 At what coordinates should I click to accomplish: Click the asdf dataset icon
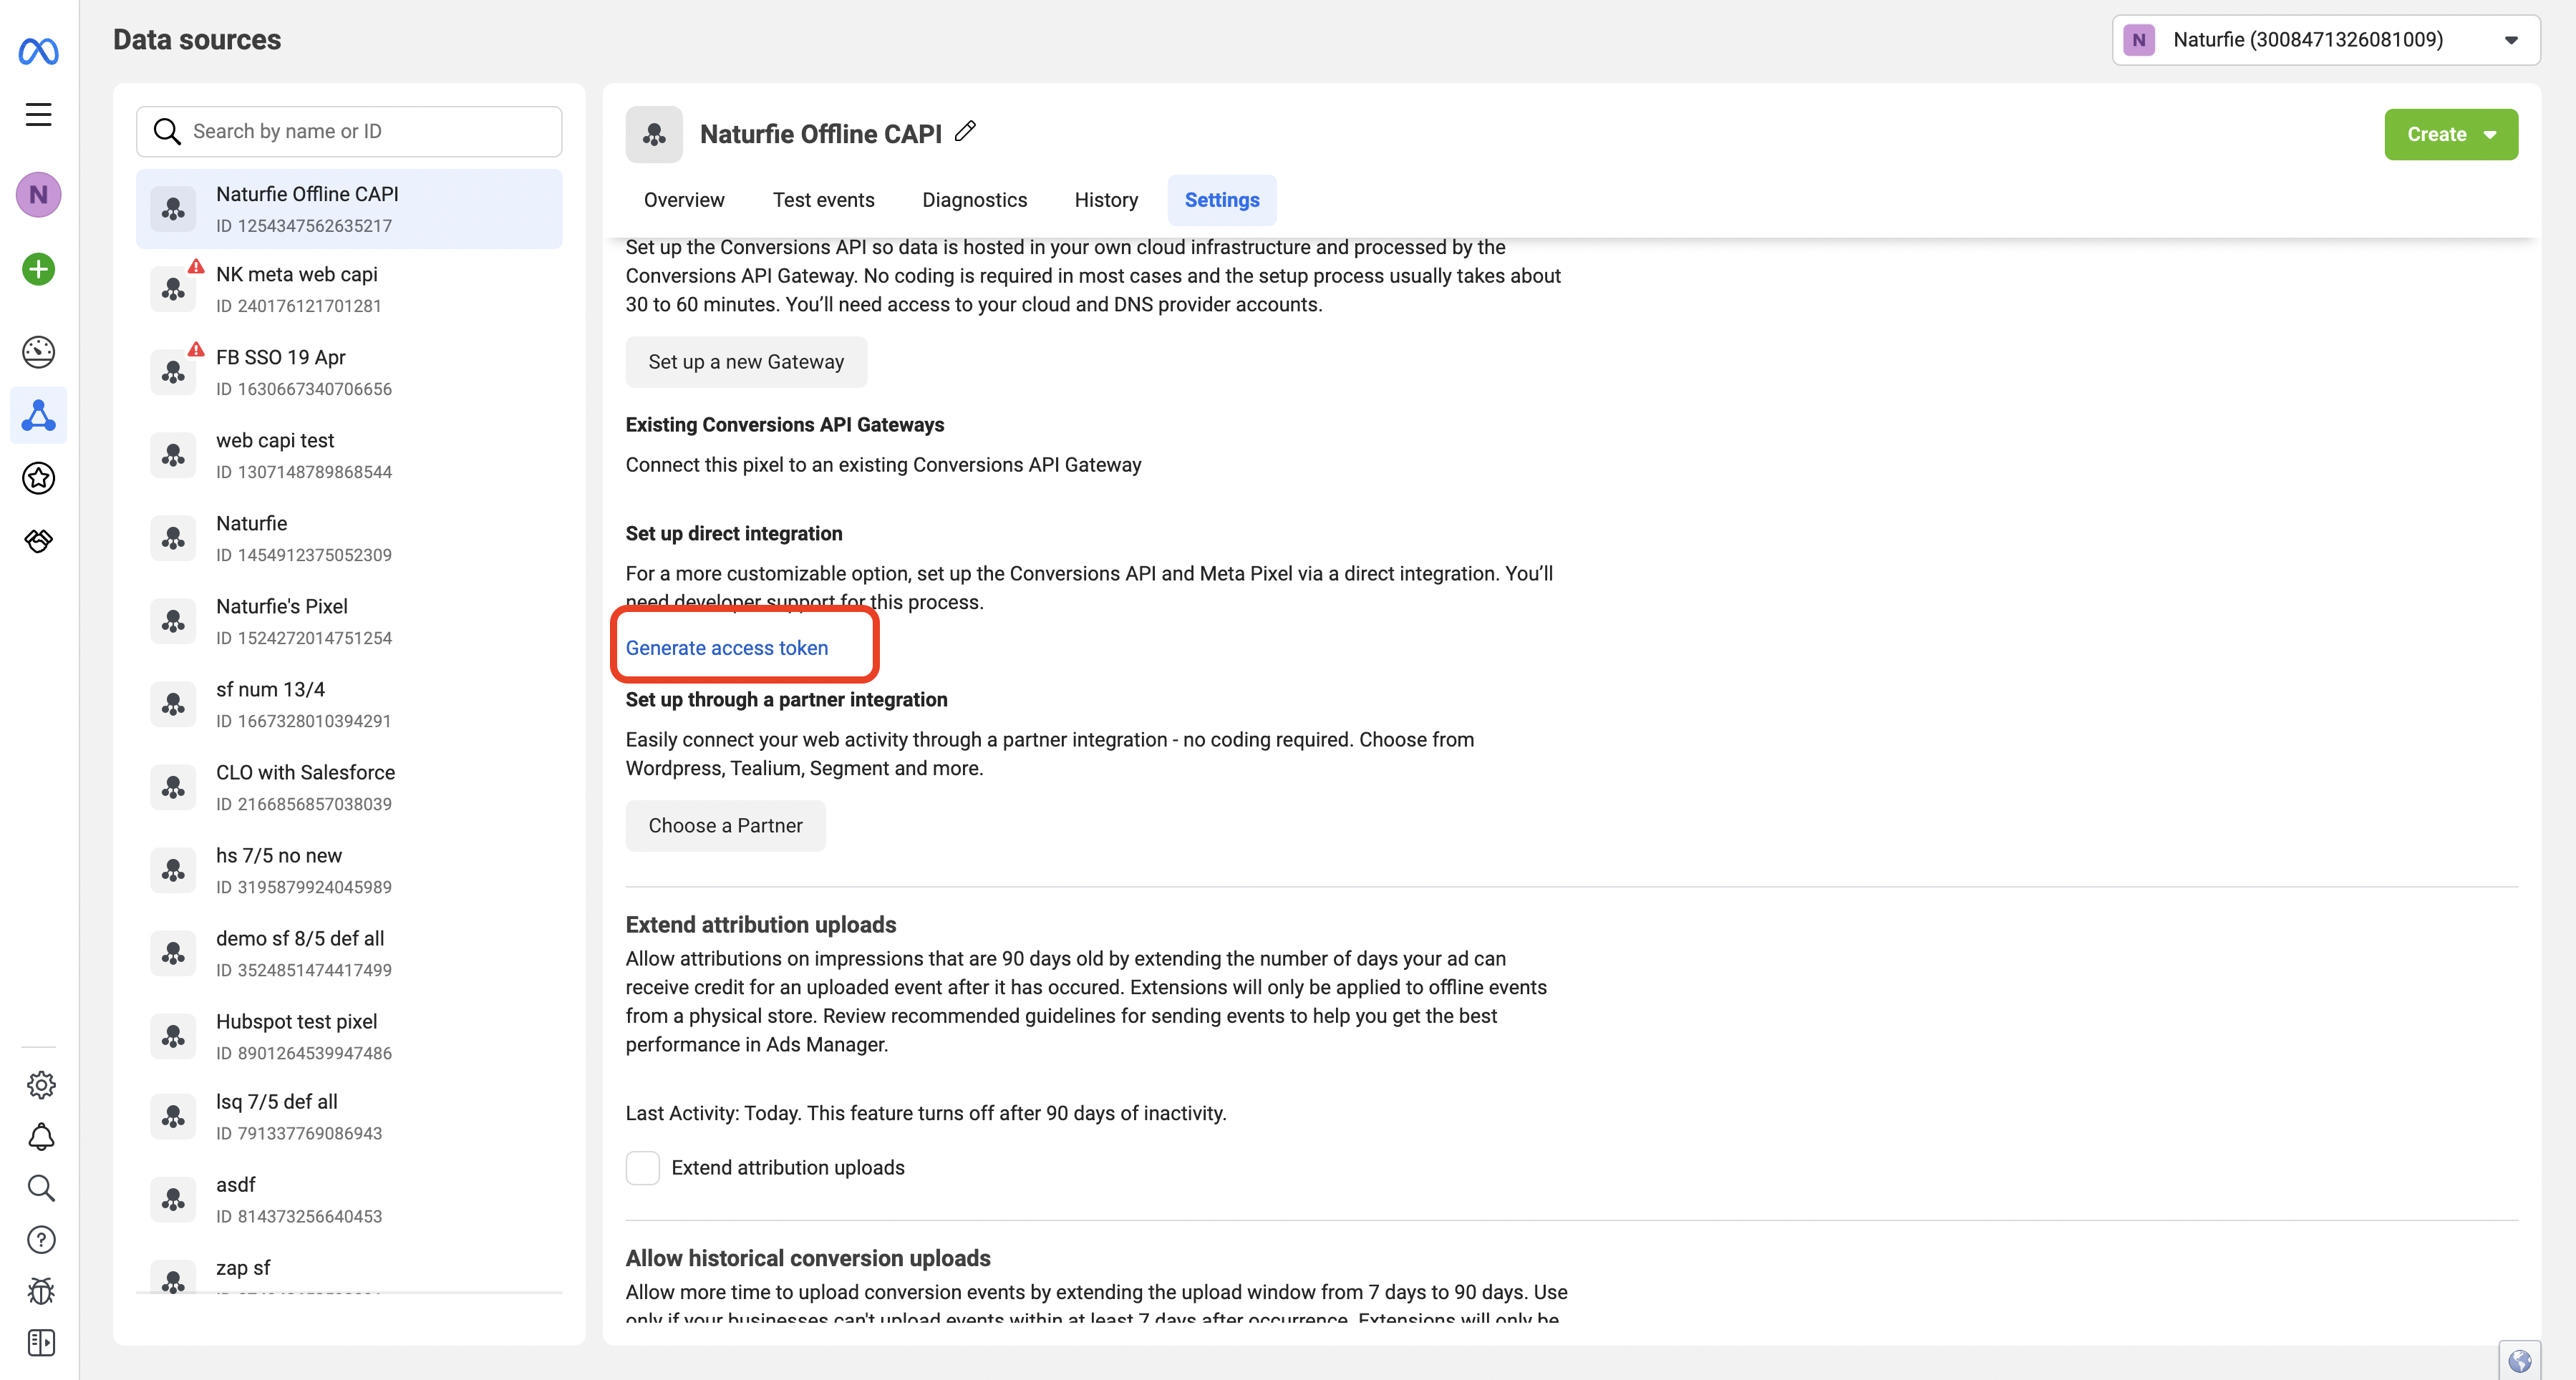(x=173, y=1199)
